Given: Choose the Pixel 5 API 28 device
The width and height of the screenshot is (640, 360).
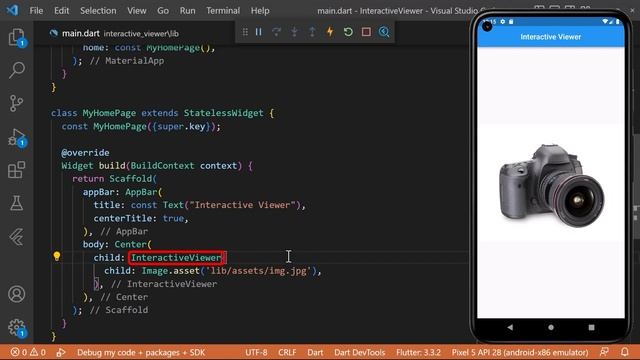Looking at the screenshot, I should [520, 352].
